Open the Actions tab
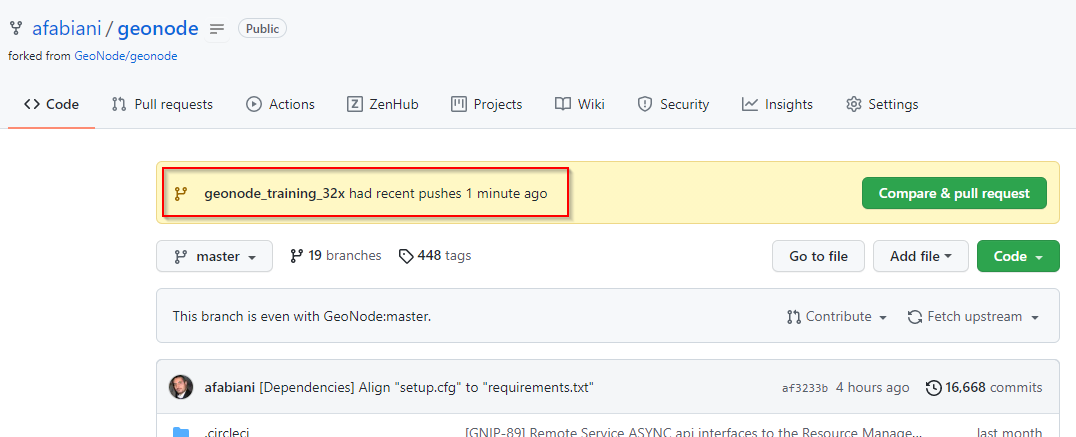 pos(280,104)
